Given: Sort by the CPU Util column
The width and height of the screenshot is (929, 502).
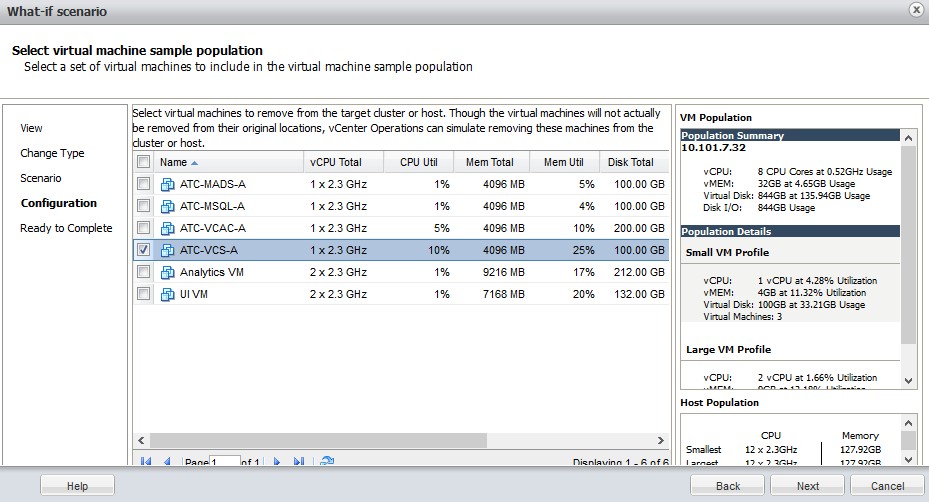Looking at the screenshot, I should pos(417,162).
